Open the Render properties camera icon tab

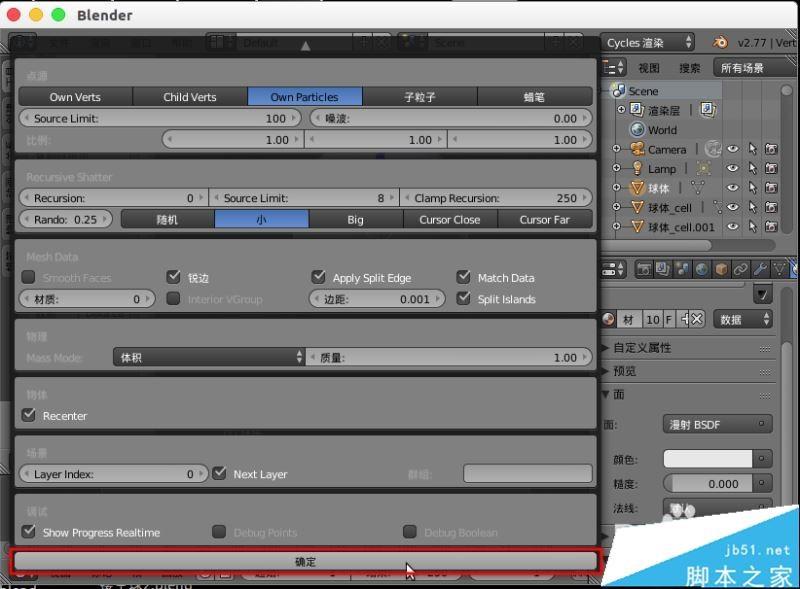coord(642,270)
